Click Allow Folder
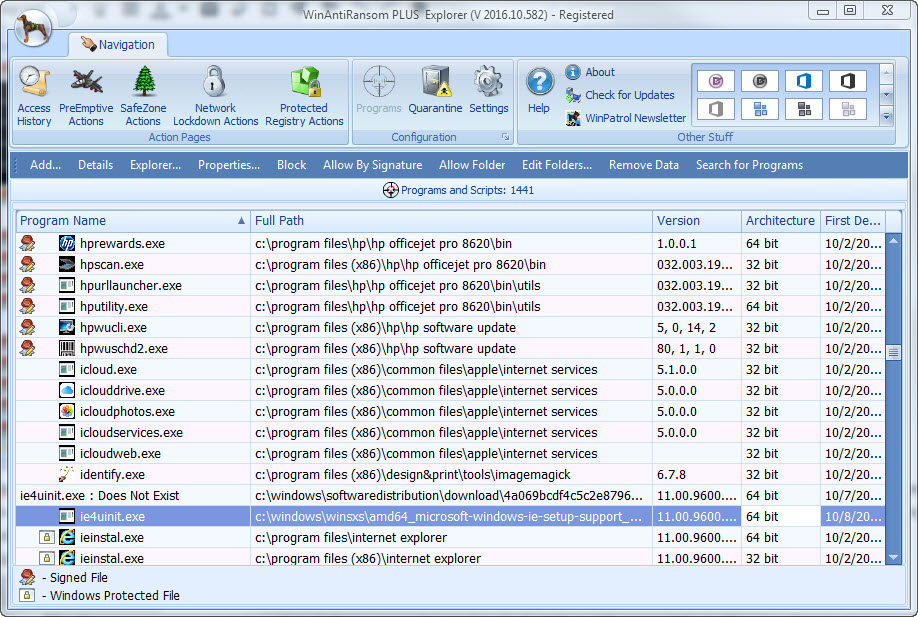The image size is (918, 617). (x=472, y=165)
